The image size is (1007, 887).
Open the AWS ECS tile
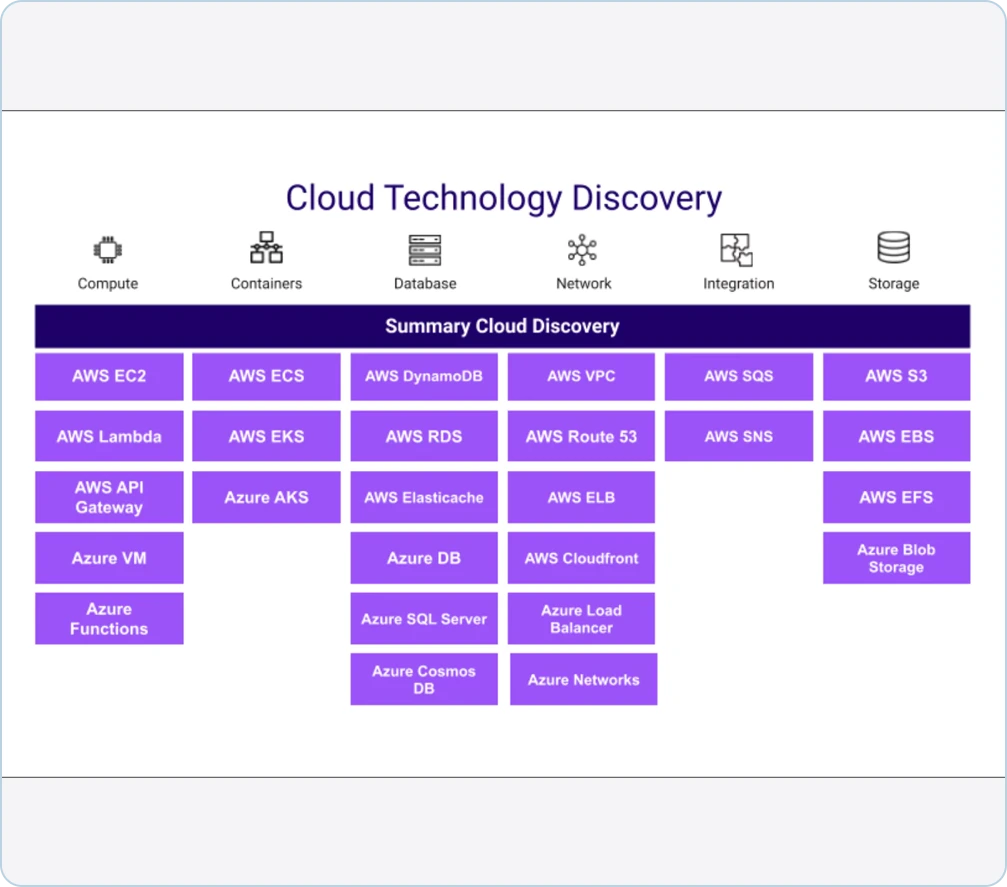click(x=267, y=376)
